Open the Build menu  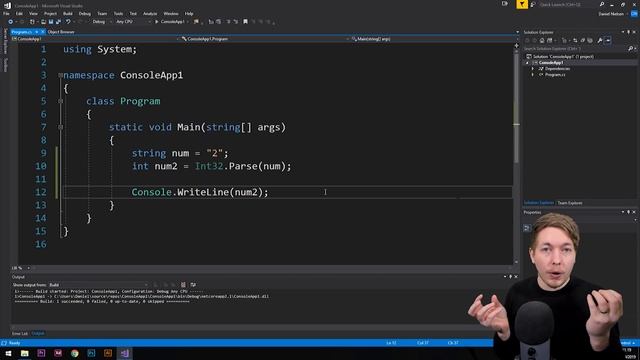pyautogui.click(x=68, y=13)
